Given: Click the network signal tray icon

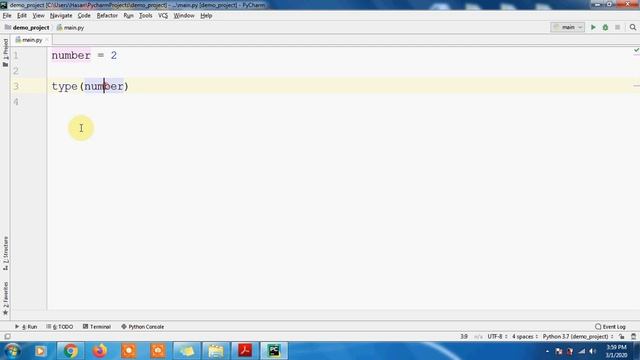Looking at the screenshot, I should [x=582, y=351].
